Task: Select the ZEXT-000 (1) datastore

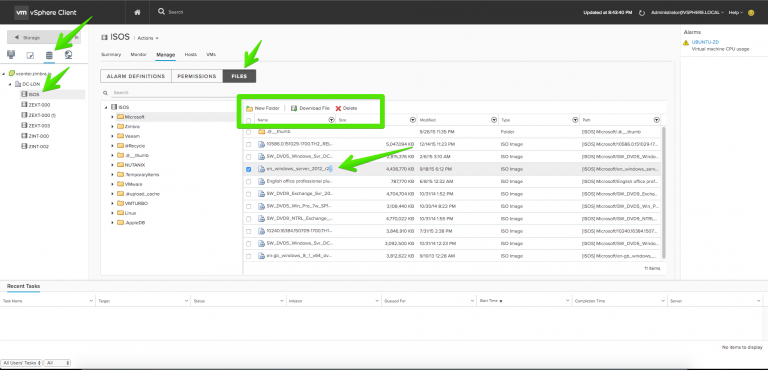Action: (42, 115)
